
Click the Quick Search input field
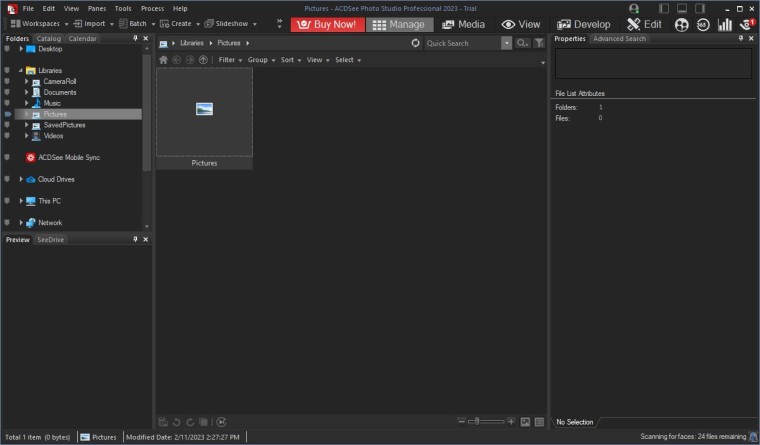click(x=462, y=43)
